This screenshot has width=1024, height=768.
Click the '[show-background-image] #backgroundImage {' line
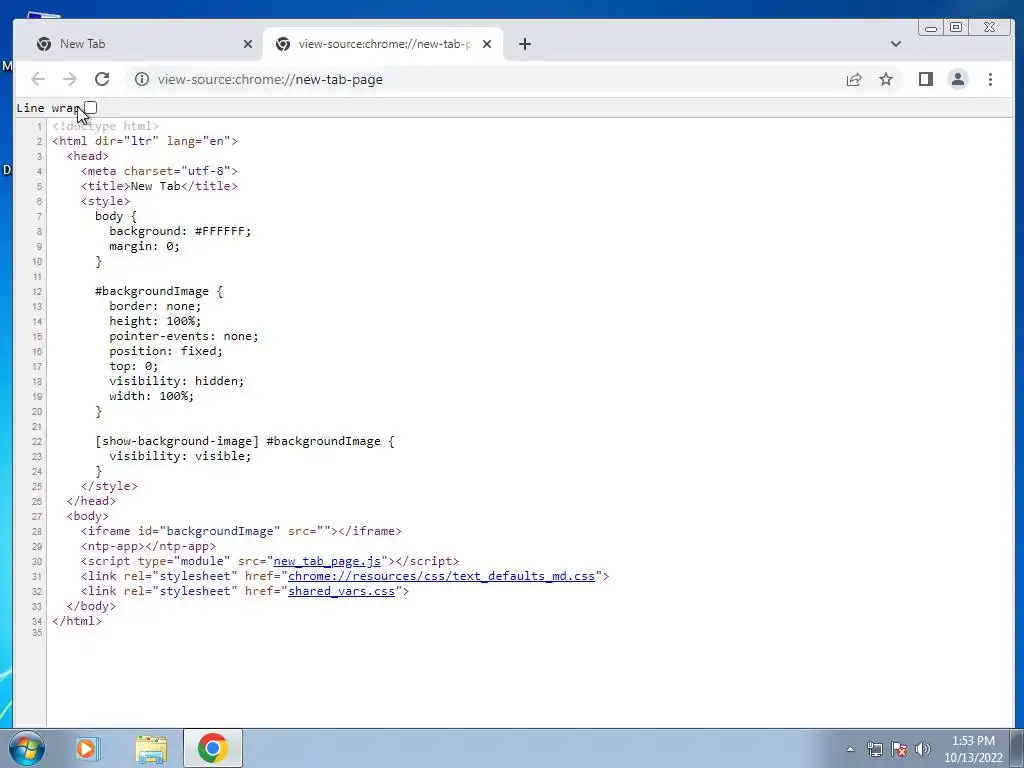[x=245, y=441]
